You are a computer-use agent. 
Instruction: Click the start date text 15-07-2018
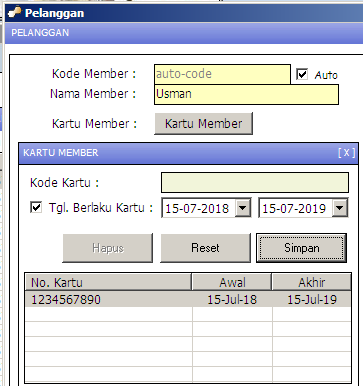pyautogui.click(x=197, y=209)
